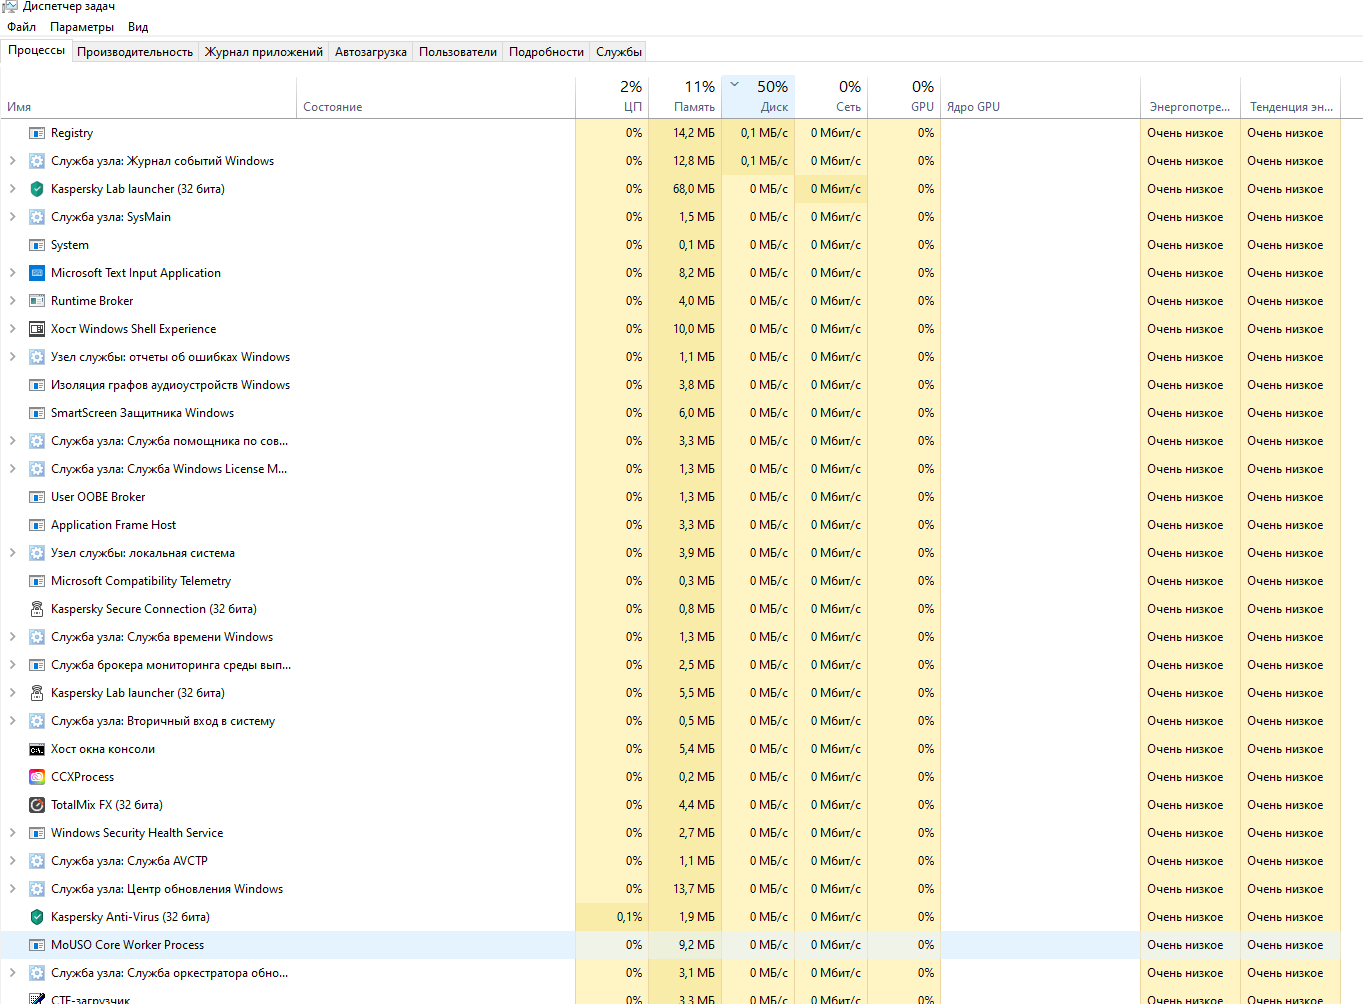This screenshot has height=1004, width=1363.
Task: Switch to the Журнал приложений tab
Action: [264, 52]
